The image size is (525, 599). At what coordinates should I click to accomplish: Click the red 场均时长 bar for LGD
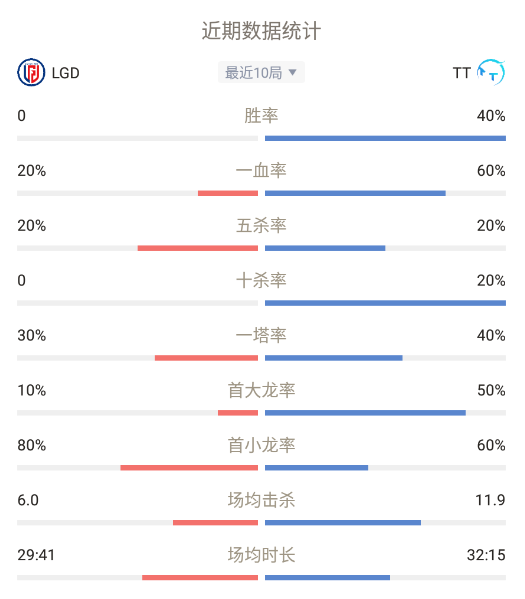200,578
